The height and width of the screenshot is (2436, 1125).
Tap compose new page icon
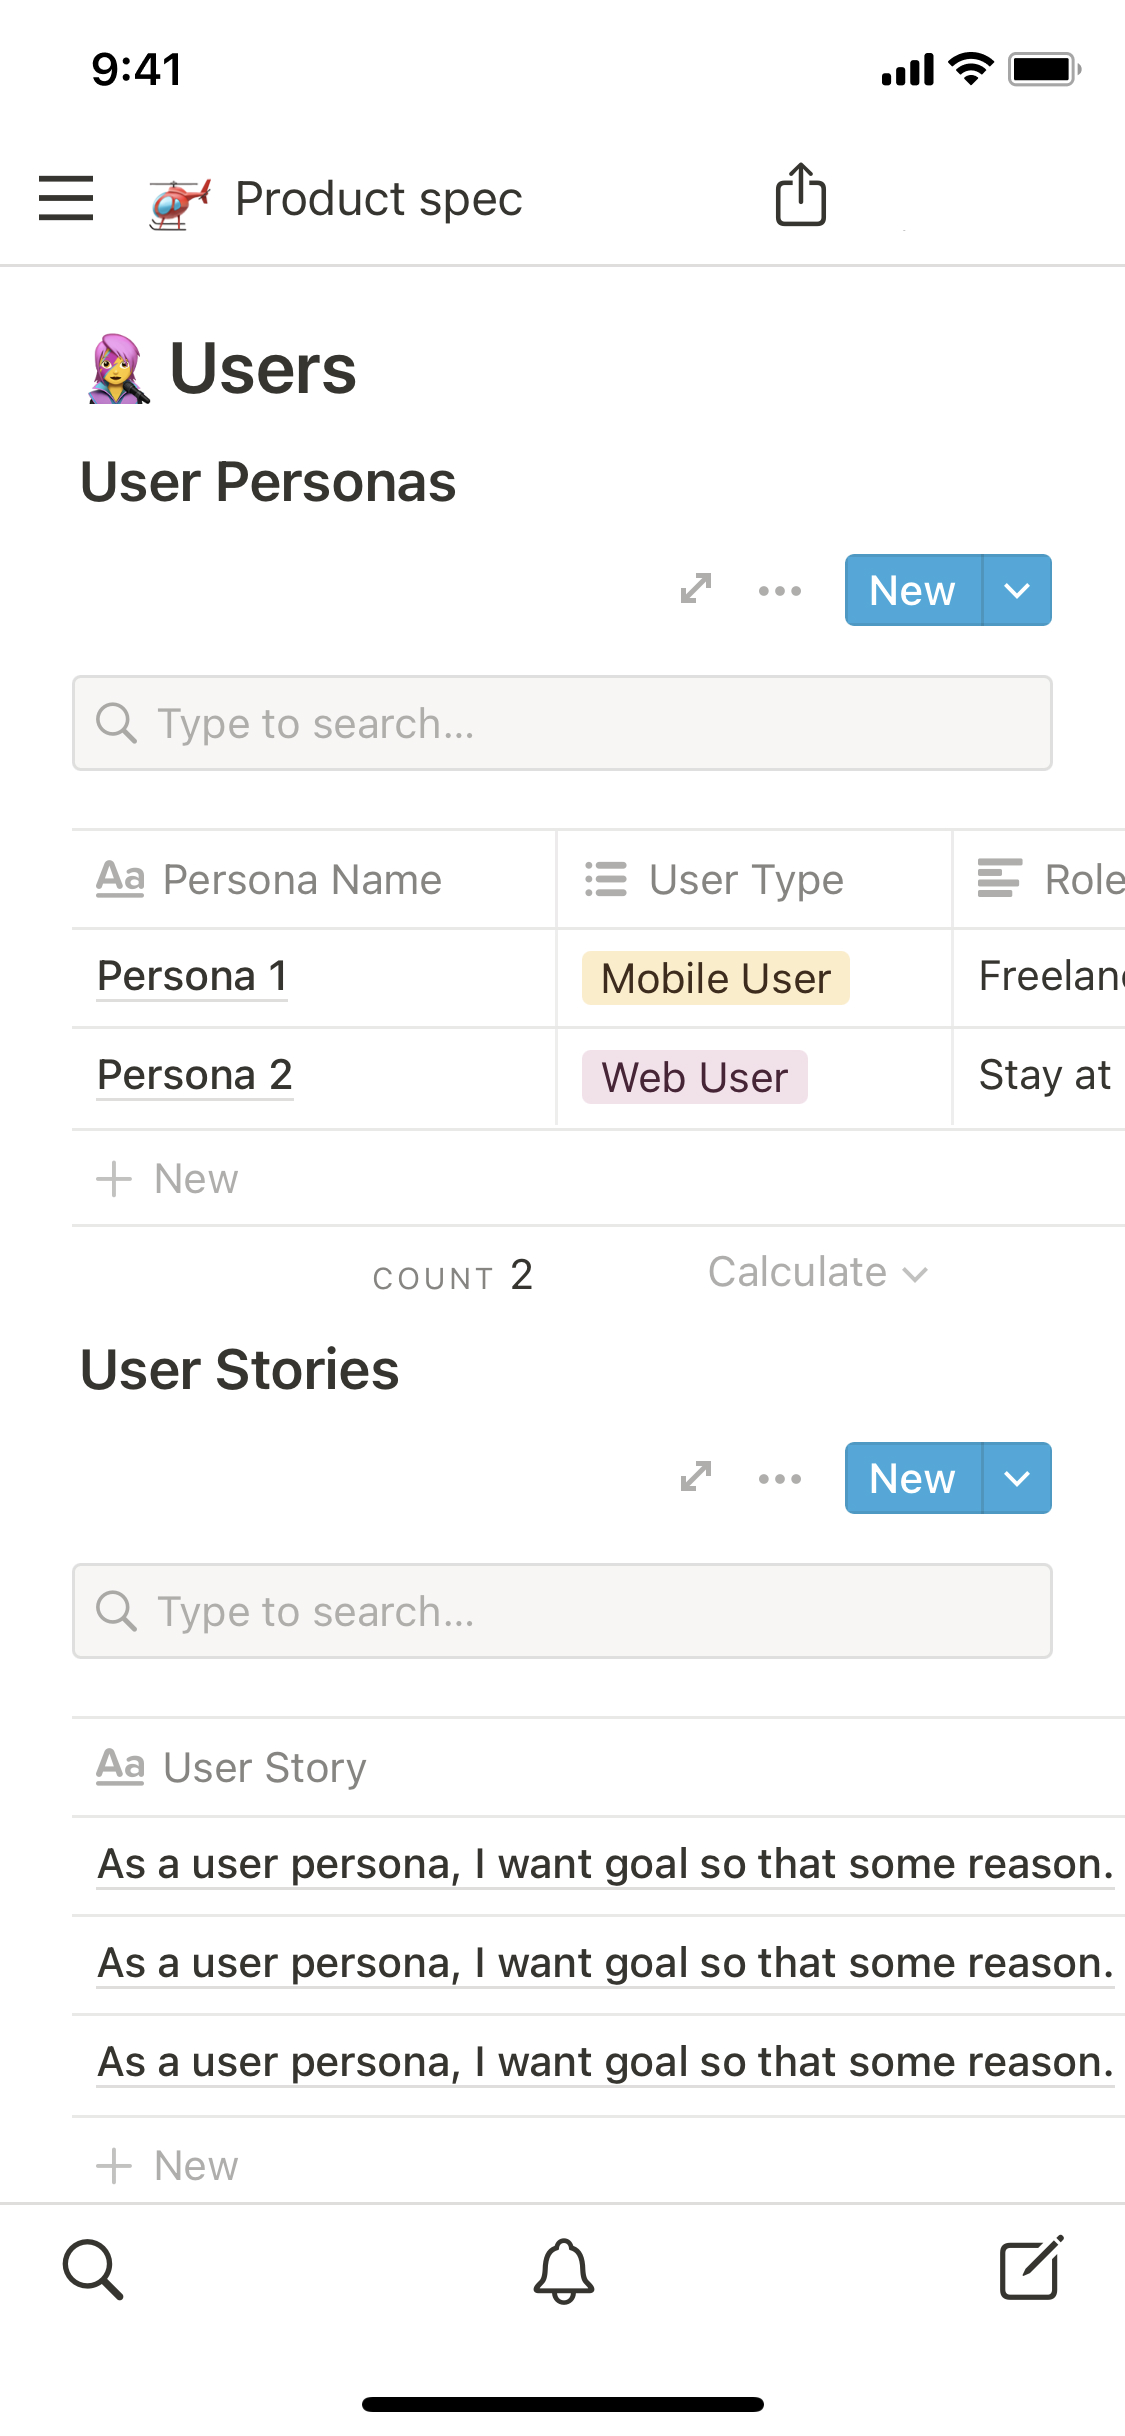tap(1031, 2269)
